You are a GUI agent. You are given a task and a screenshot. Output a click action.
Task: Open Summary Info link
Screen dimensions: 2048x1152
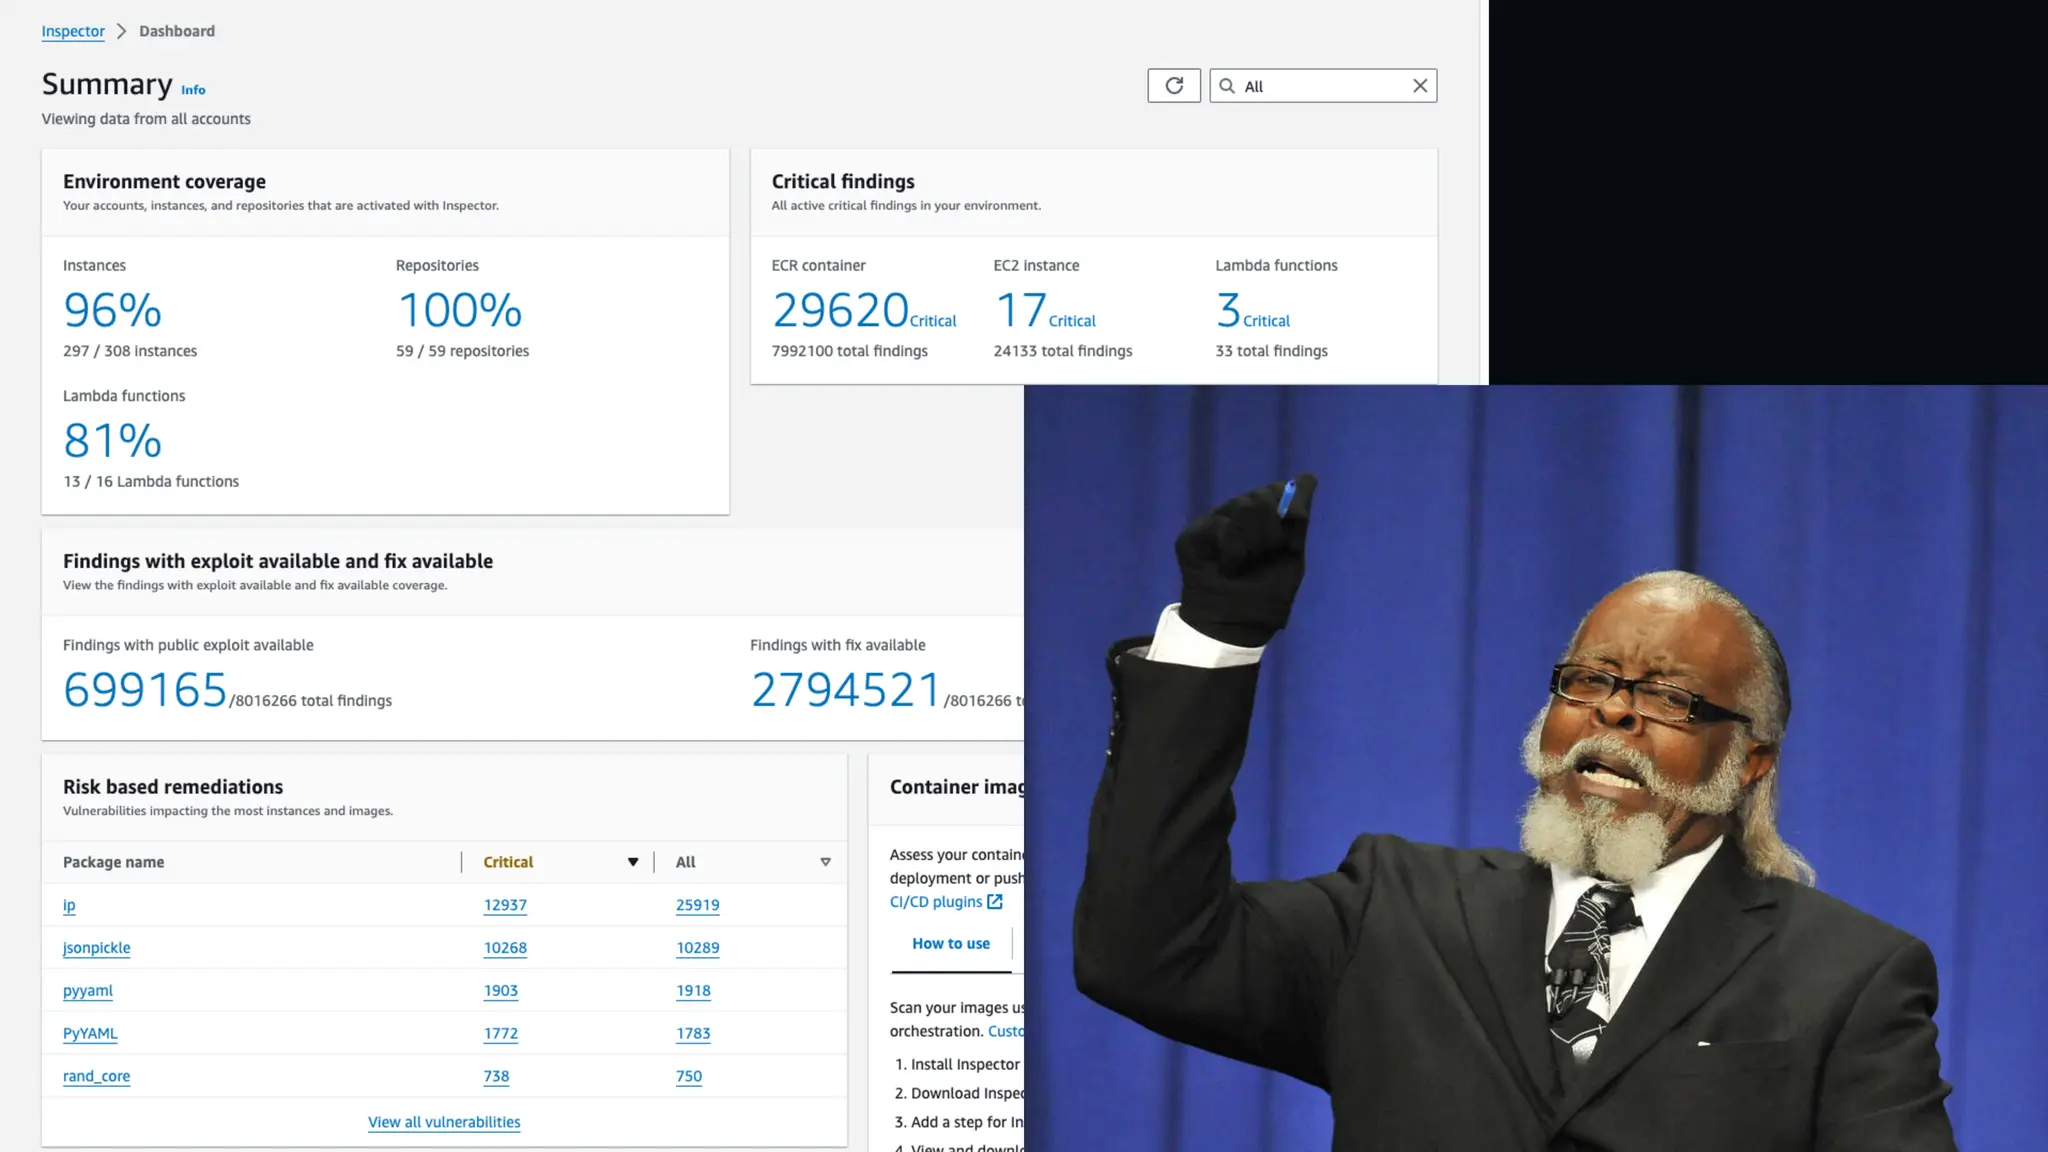[x=193, y=90]
